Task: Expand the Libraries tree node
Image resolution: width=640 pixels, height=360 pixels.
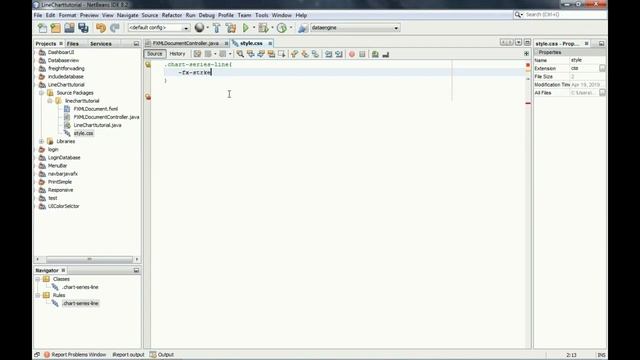Action: 41,141
